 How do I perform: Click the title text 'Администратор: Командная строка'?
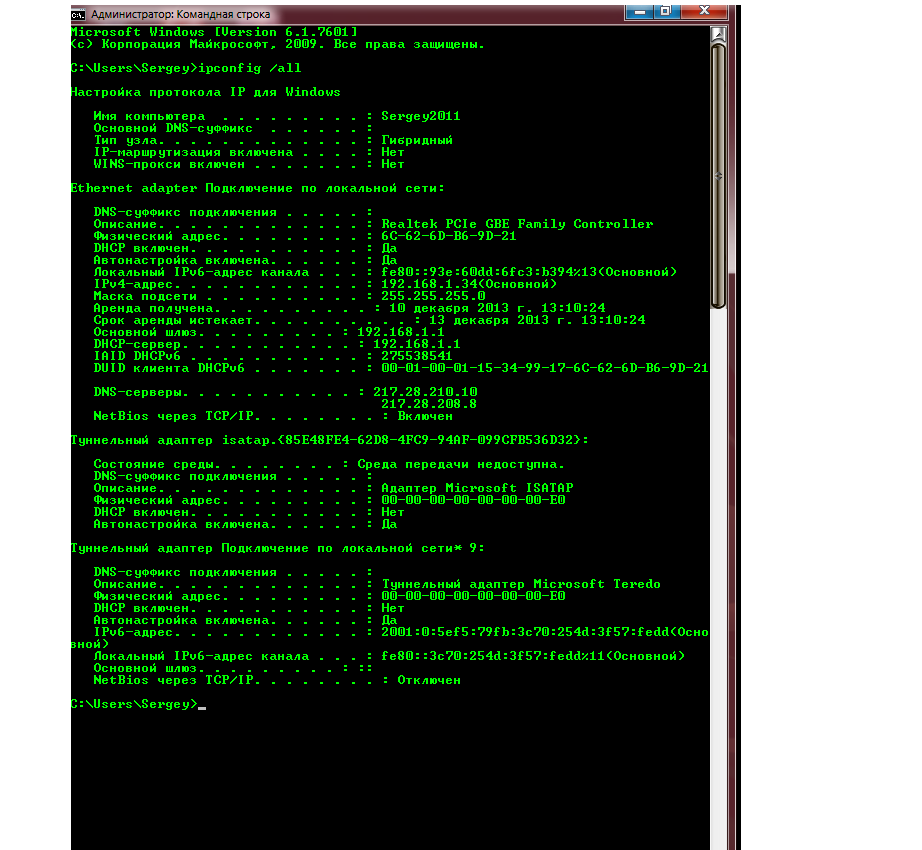point(181,15)
